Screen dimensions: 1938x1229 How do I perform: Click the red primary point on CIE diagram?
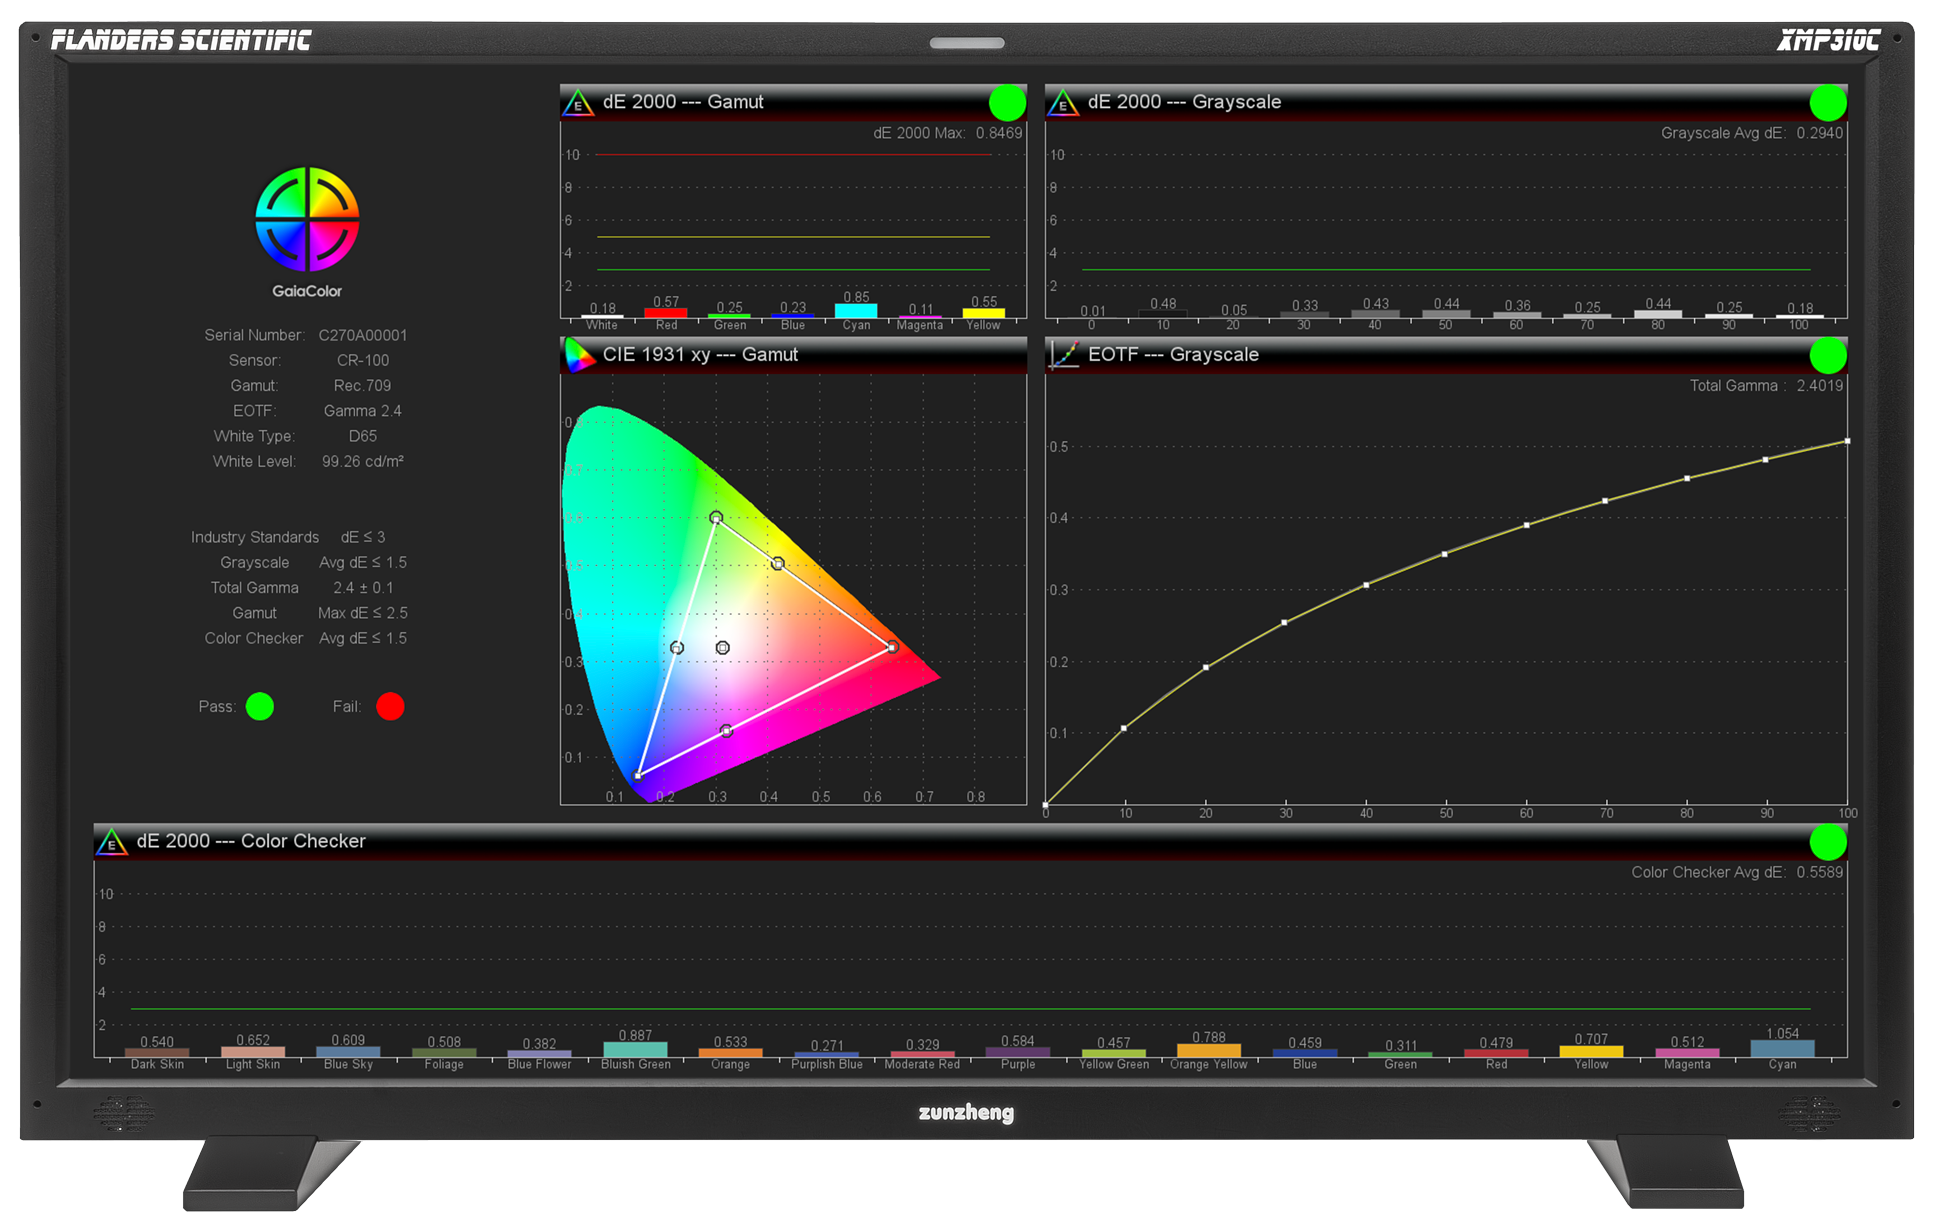(893, 647)
